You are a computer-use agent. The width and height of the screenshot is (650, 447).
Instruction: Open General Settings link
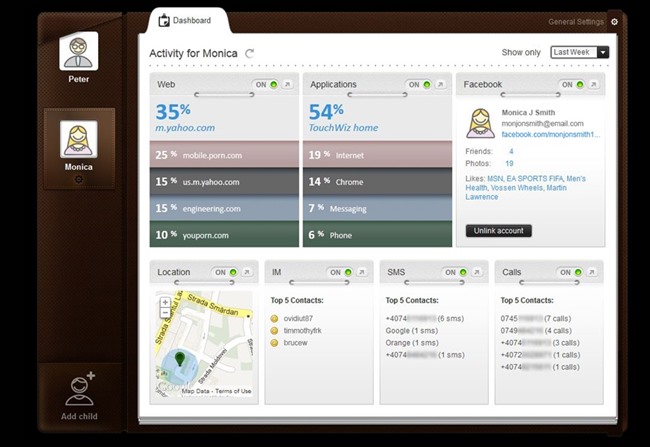point(576,22)
